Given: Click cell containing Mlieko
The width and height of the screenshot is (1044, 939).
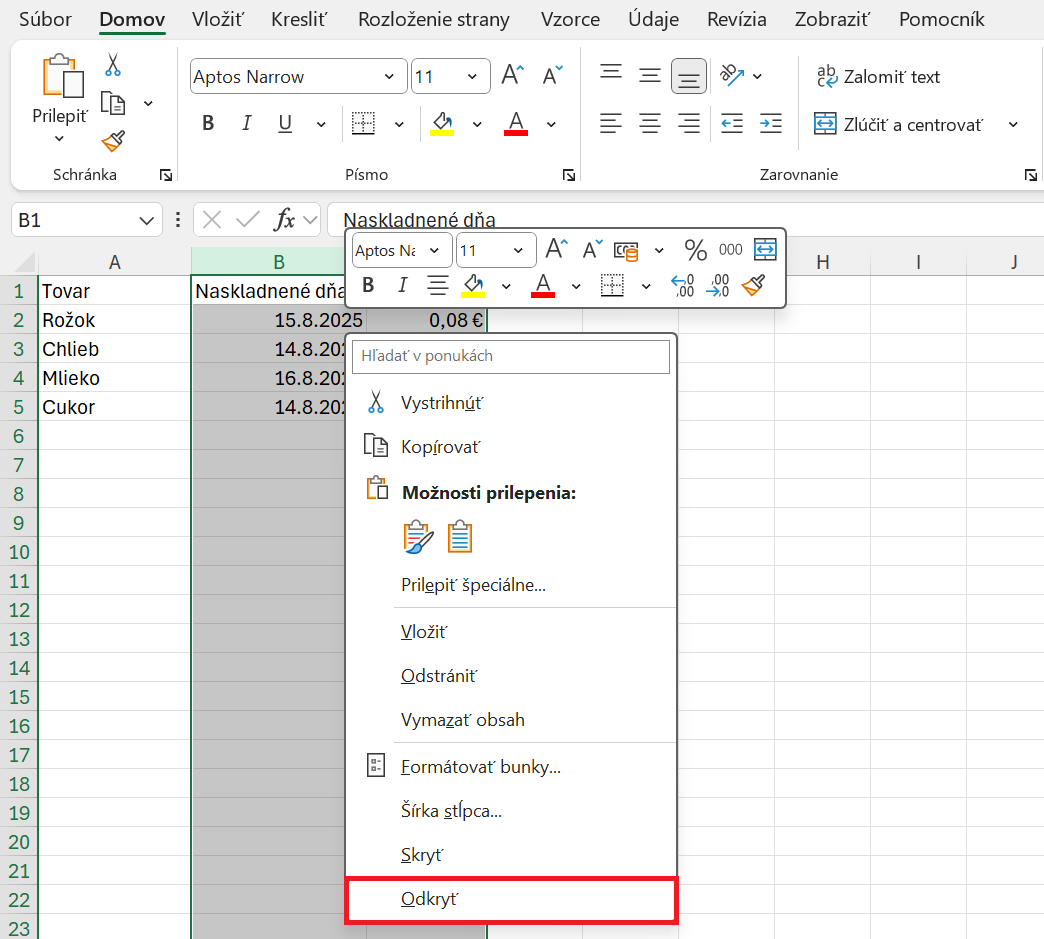Looking at the screenshot, I should click(114, 378).
